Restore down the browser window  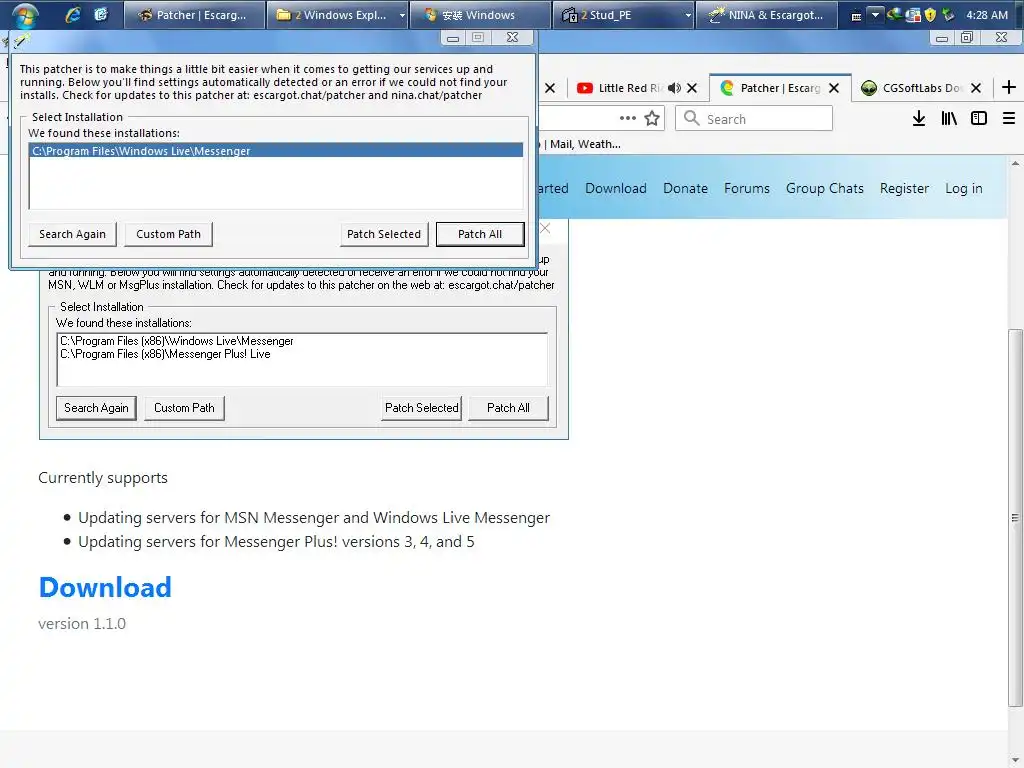(967, 38)
